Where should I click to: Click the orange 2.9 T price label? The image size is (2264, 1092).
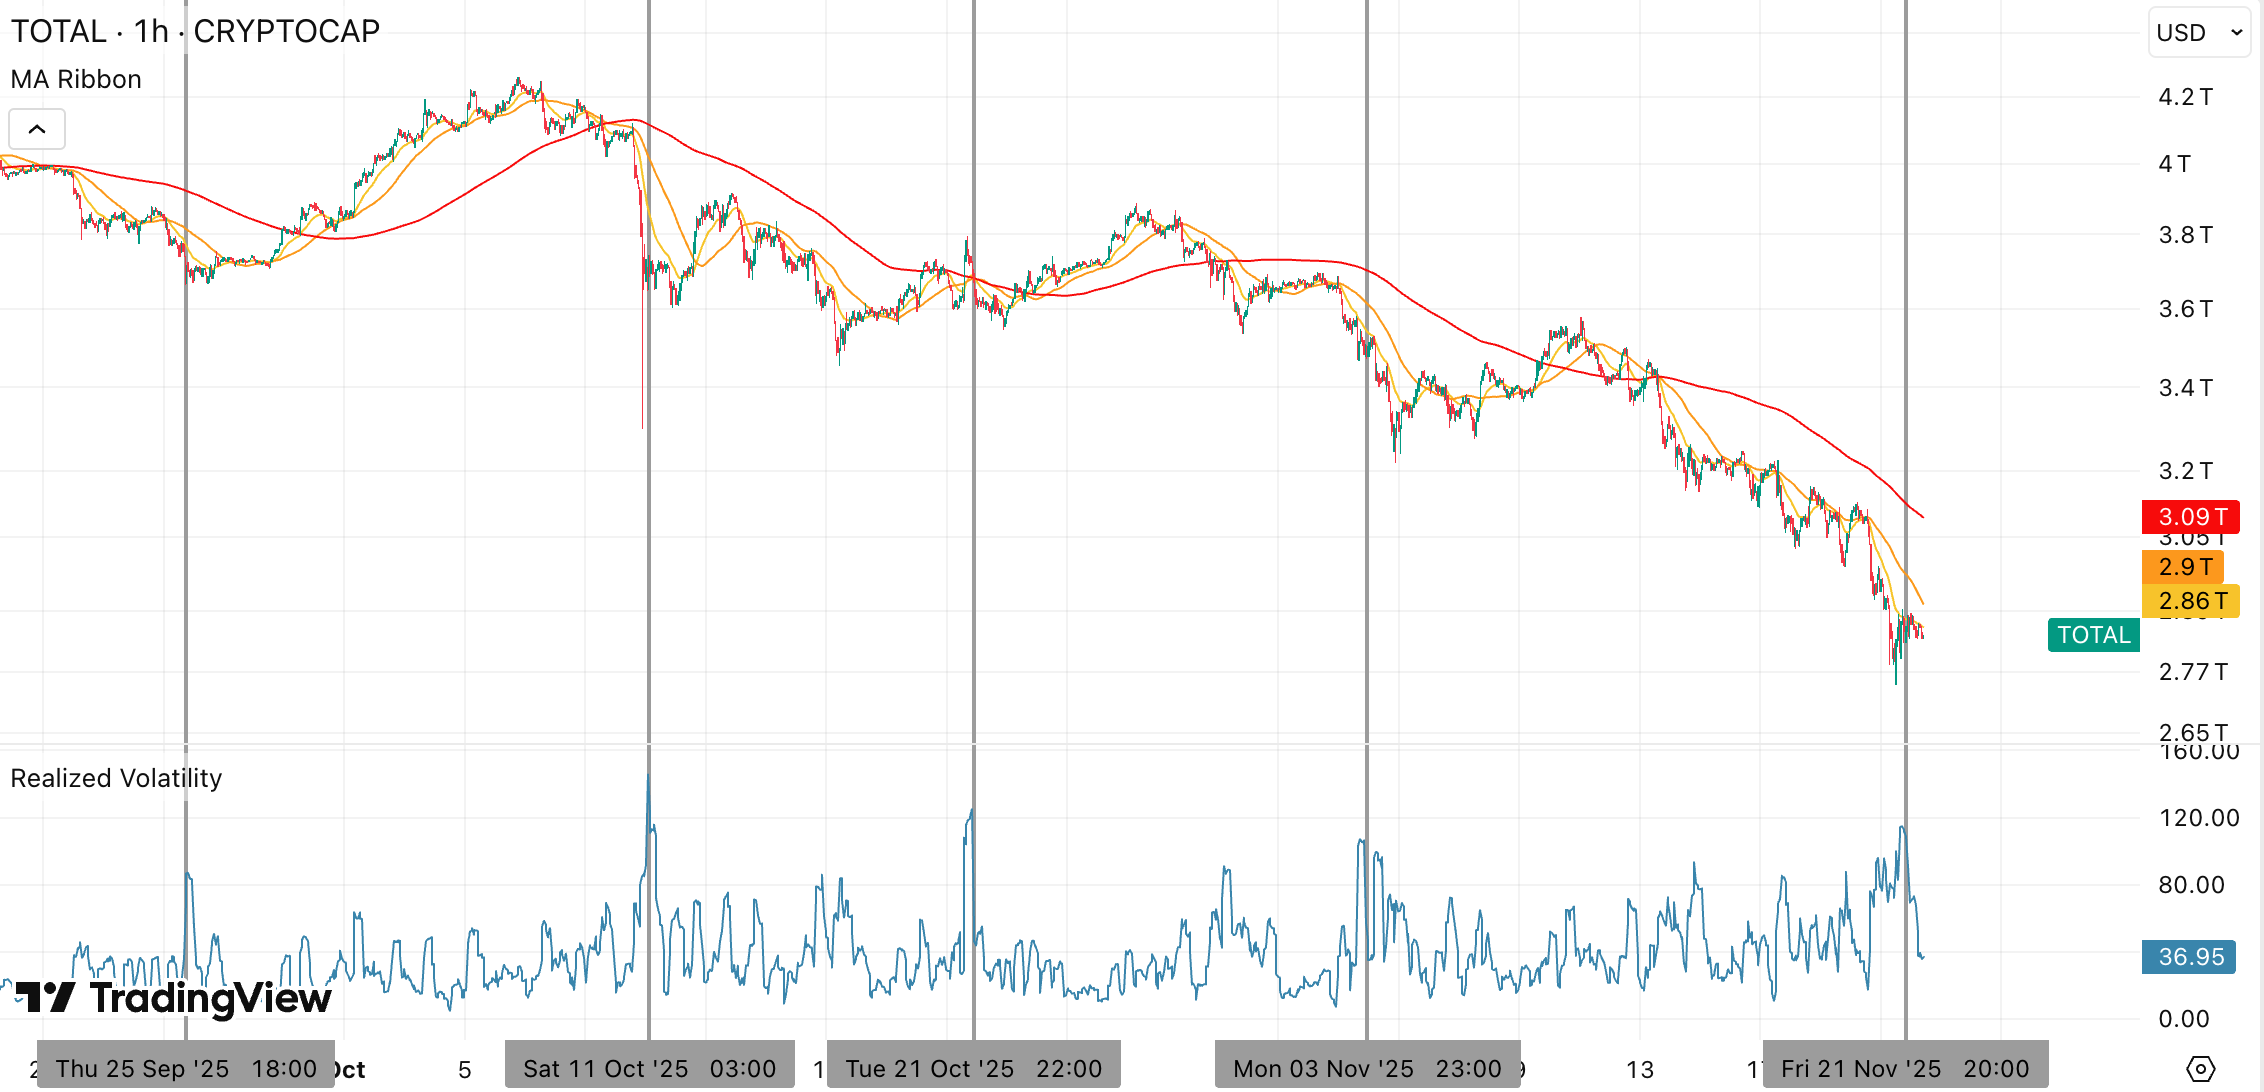tap(2184, 567)
